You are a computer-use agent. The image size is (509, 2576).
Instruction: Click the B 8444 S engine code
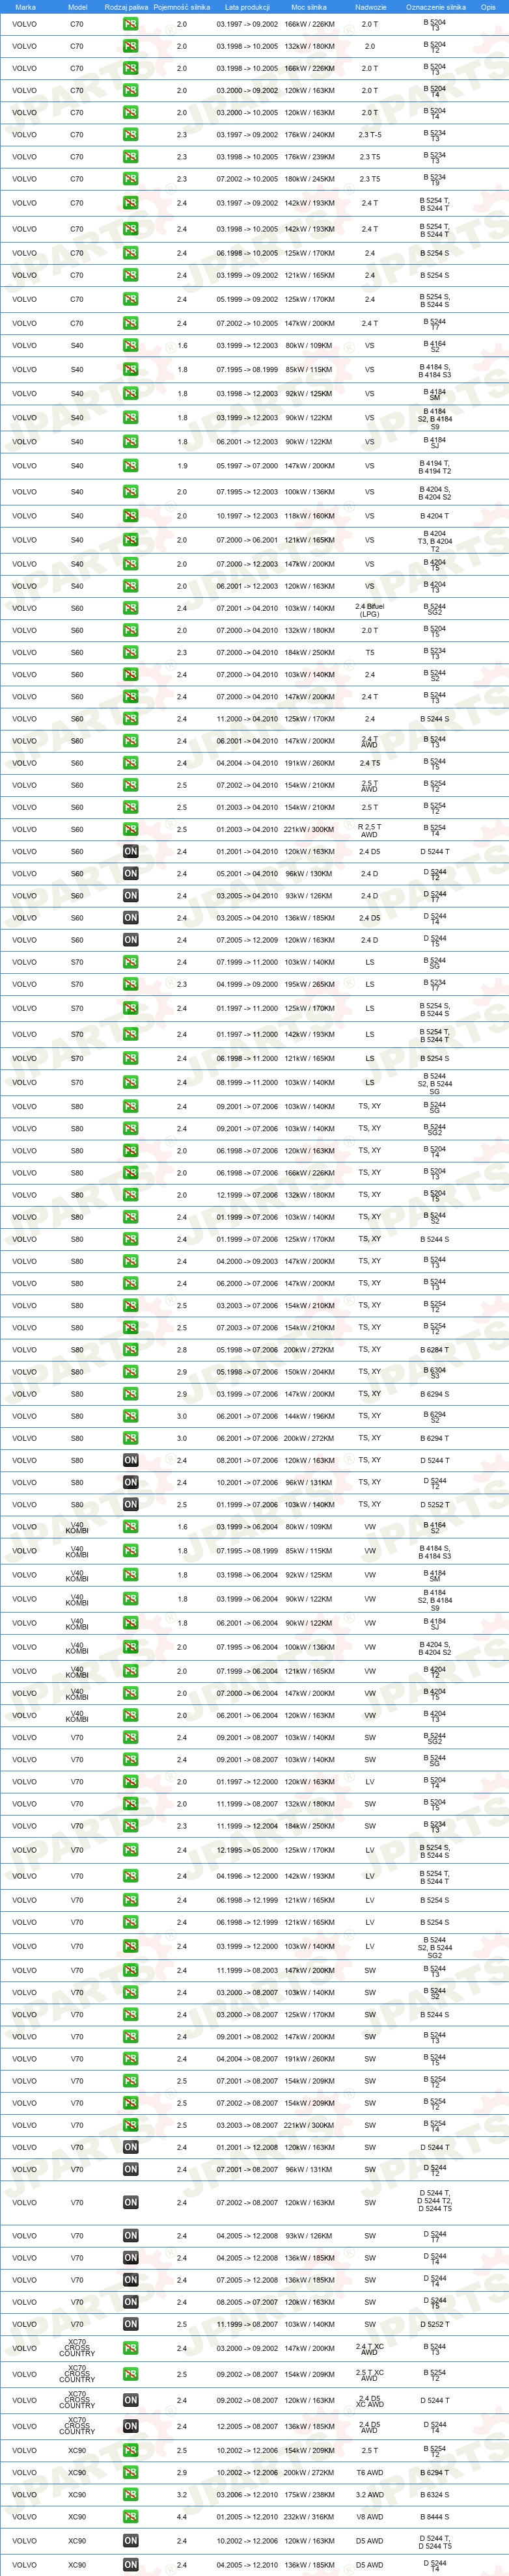click(x=435, y=2517)
